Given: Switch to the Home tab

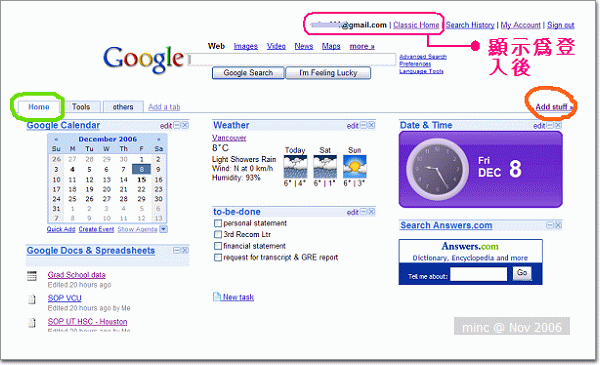Looking at the screenshot, I should click(39, 107).
